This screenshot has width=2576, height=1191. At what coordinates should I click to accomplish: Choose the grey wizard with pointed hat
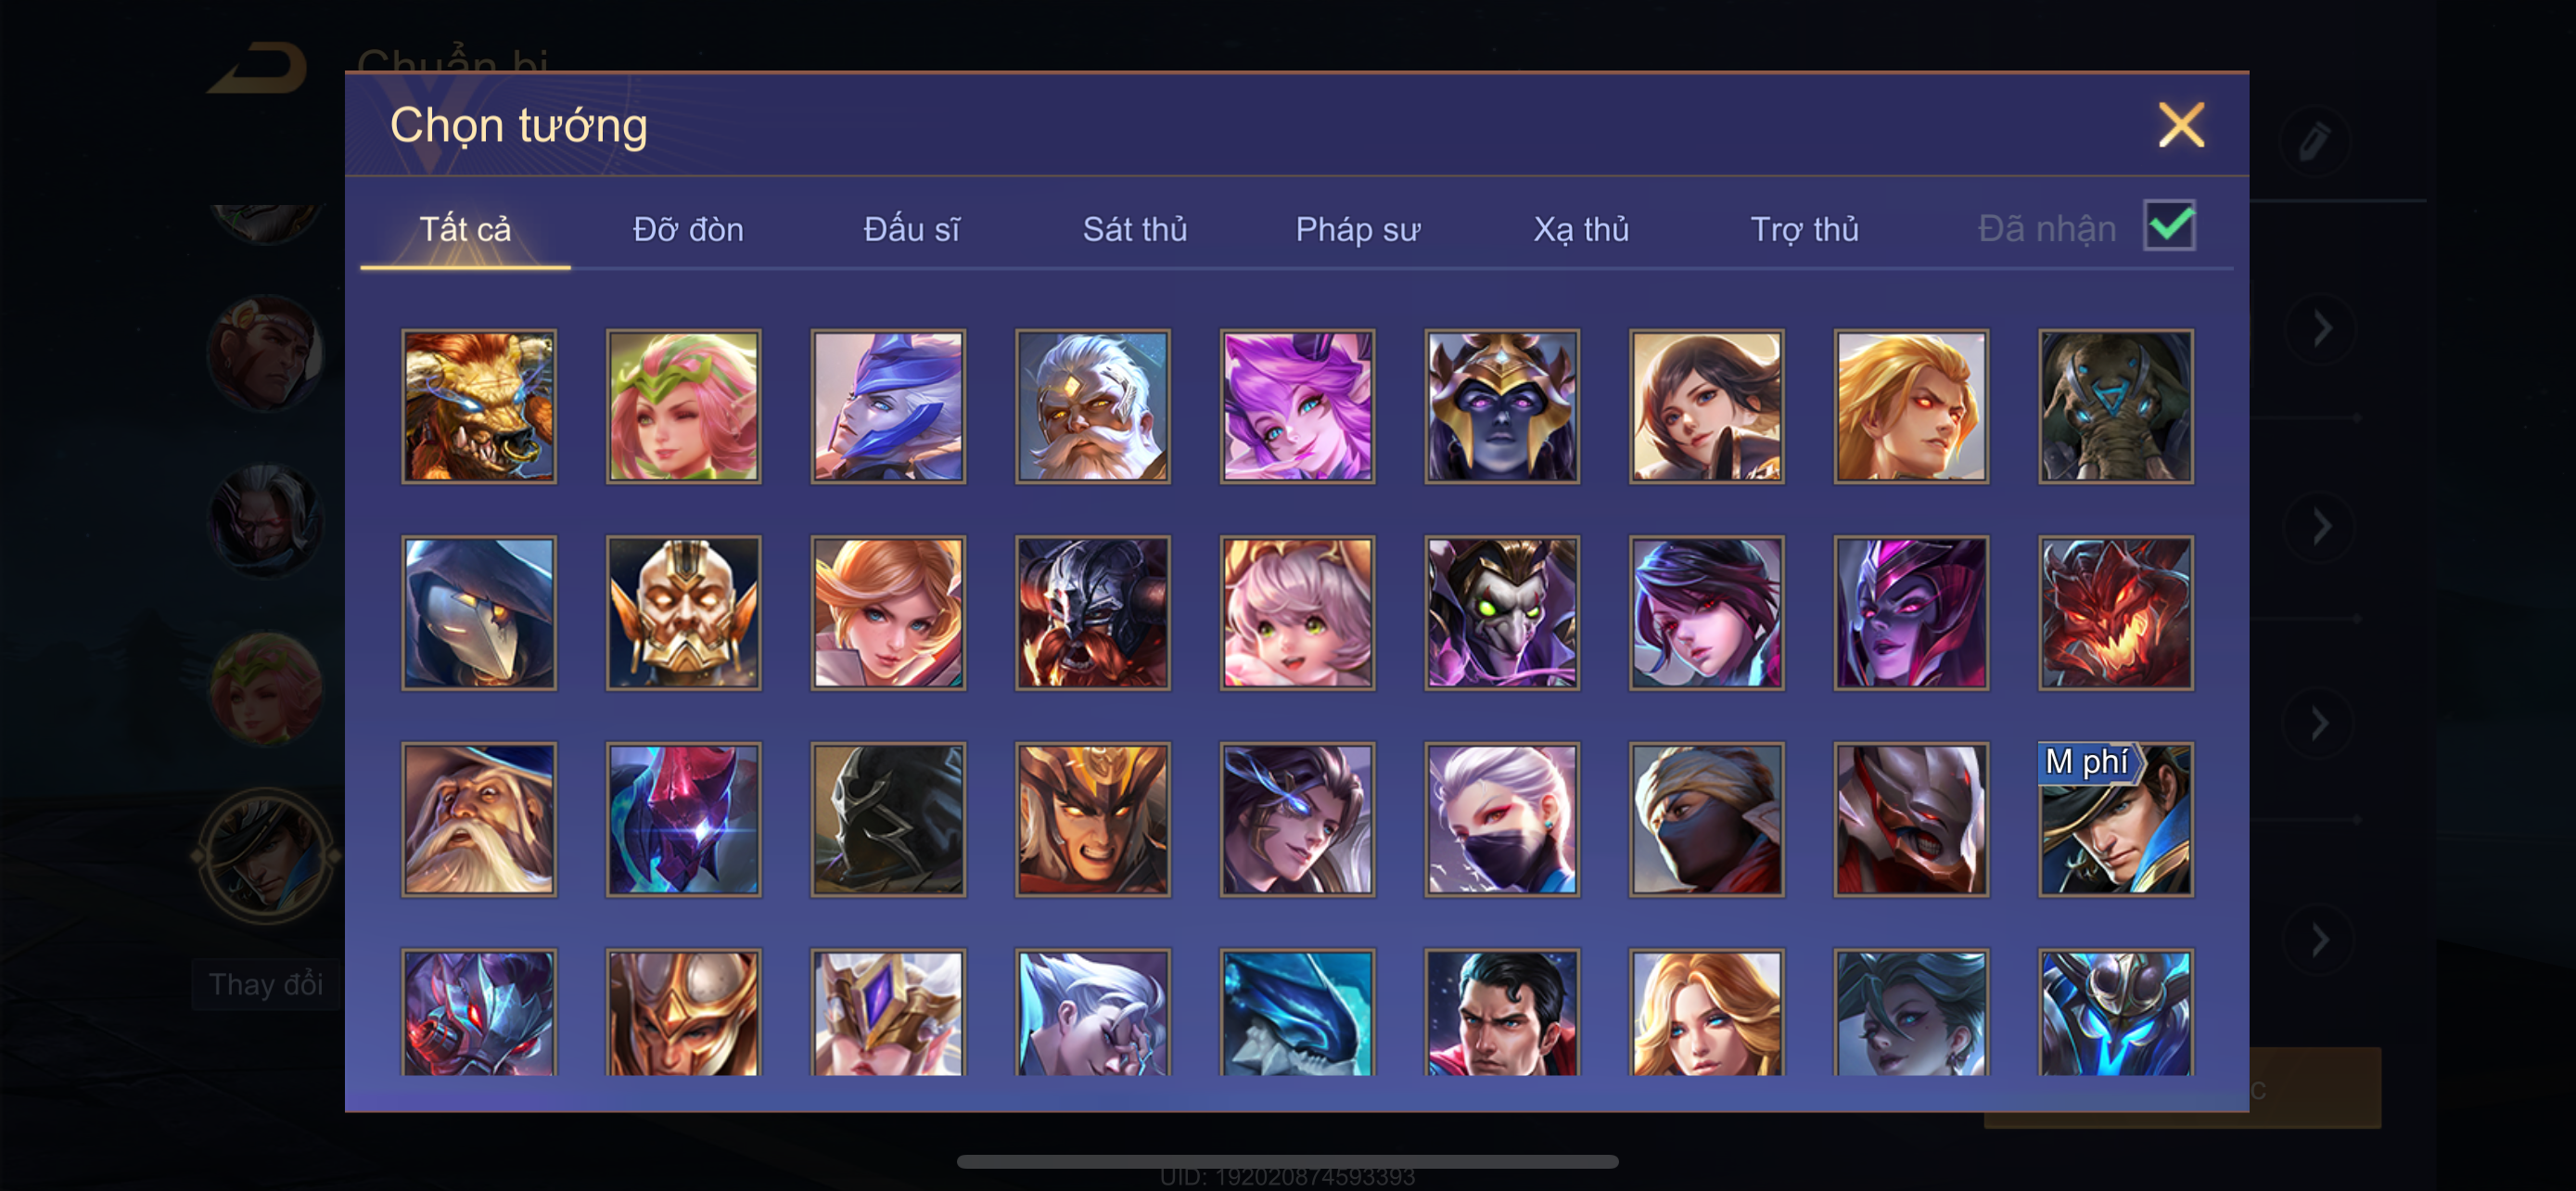click(x=479, y=819)
